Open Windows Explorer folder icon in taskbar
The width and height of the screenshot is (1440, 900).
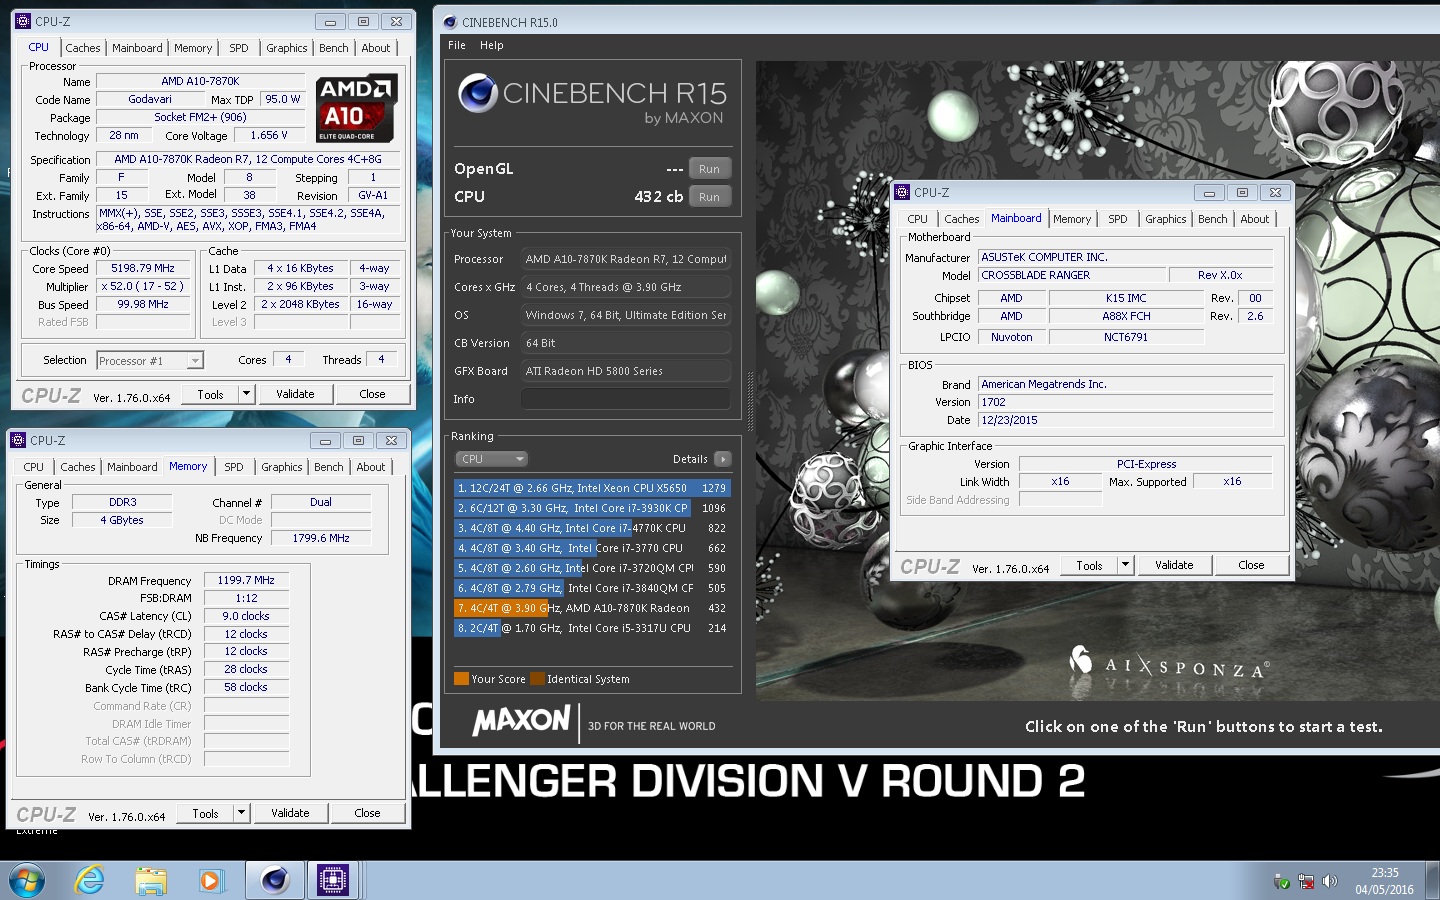tap(150, 880)
